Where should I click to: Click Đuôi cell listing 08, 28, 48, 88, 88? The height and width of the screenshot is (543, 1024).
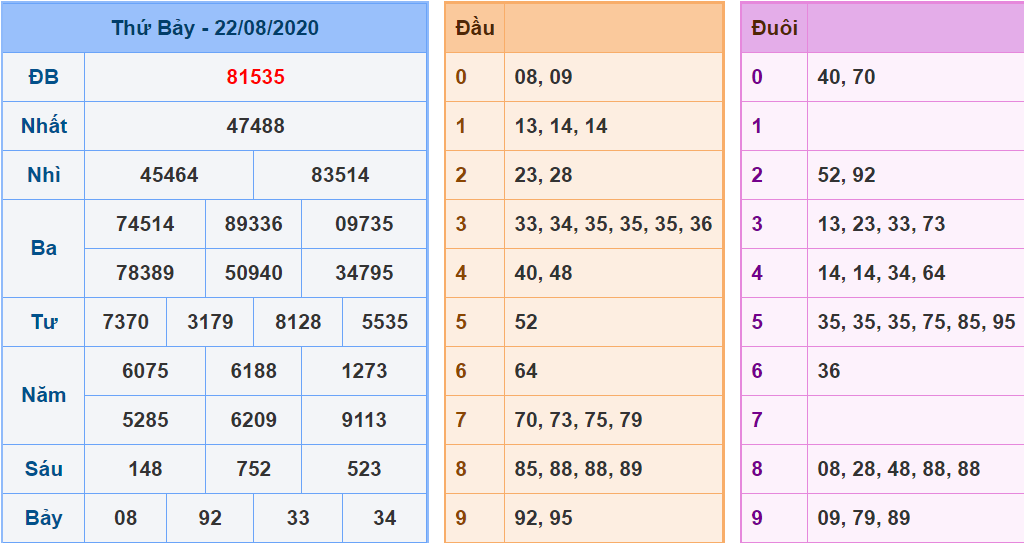tap(898, 469)
